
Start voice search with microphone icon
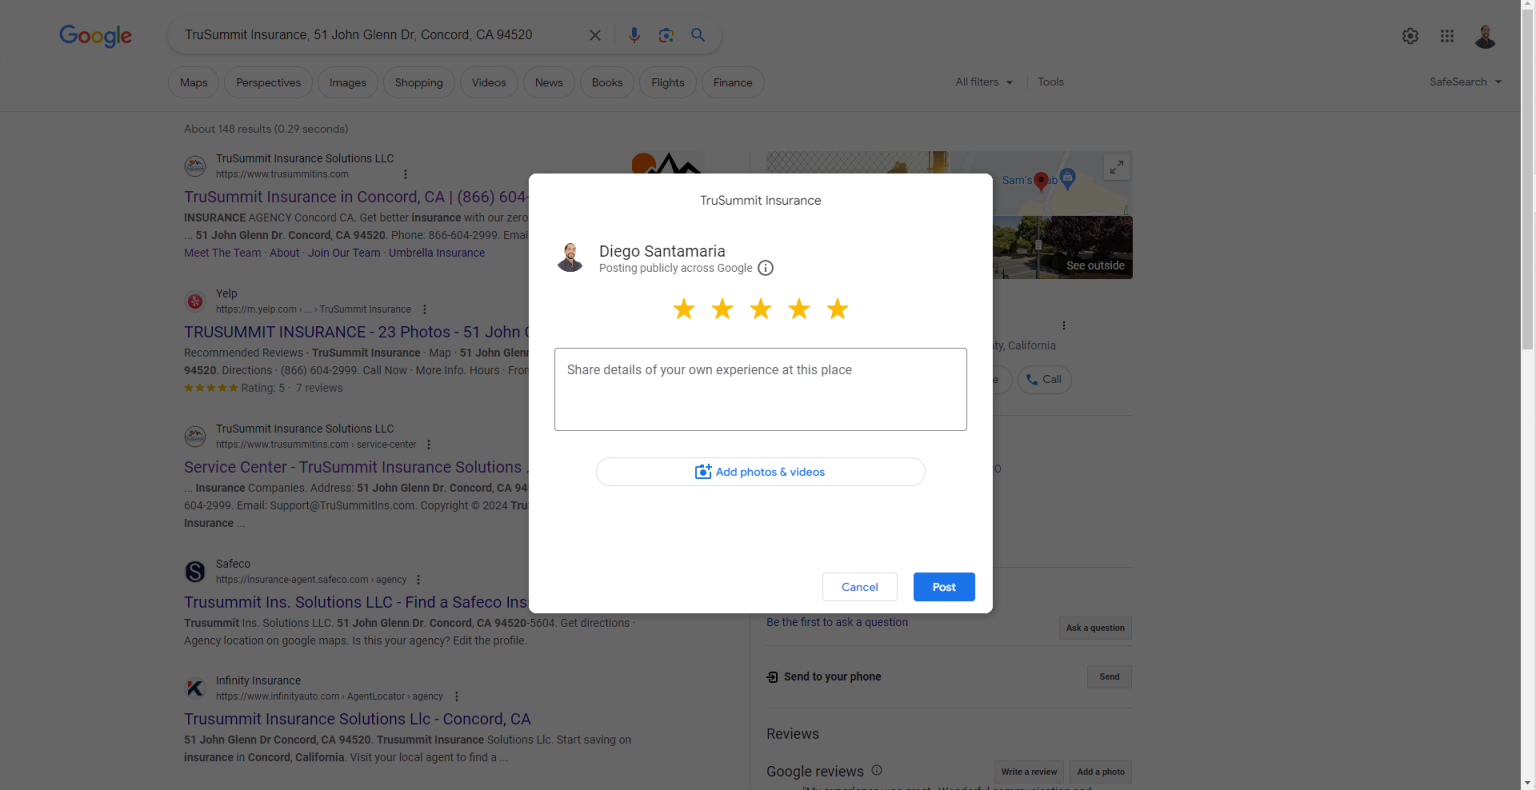tap(634, 35)
